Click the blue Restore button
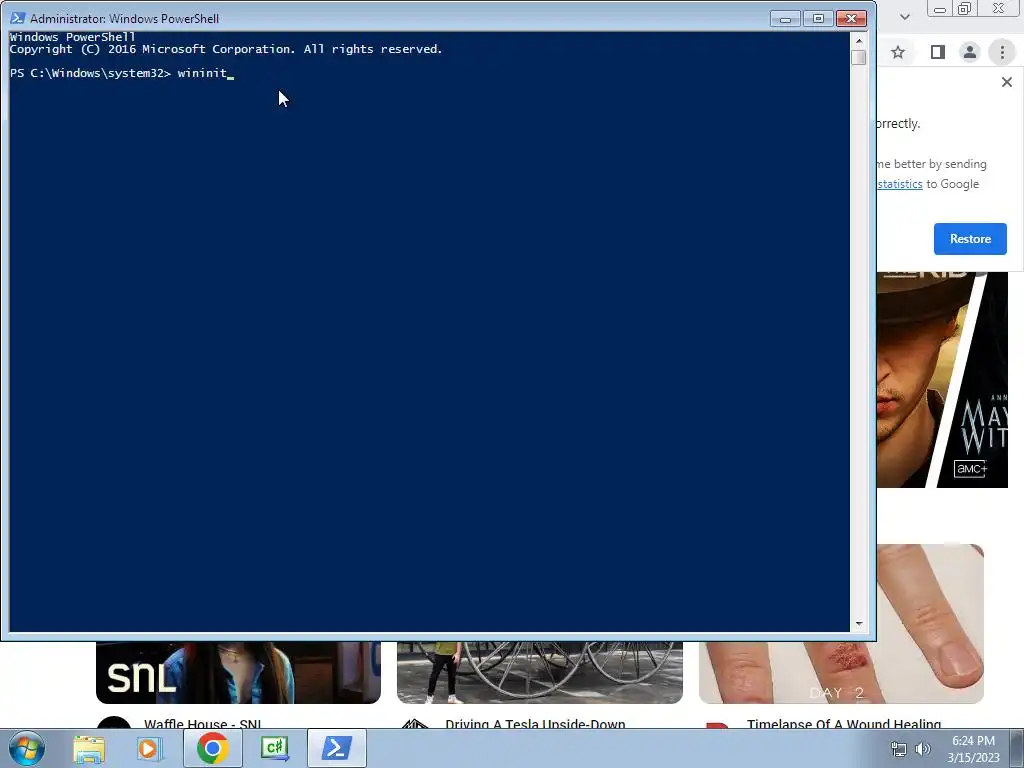The image size is (1024, 768). [970, 239]
